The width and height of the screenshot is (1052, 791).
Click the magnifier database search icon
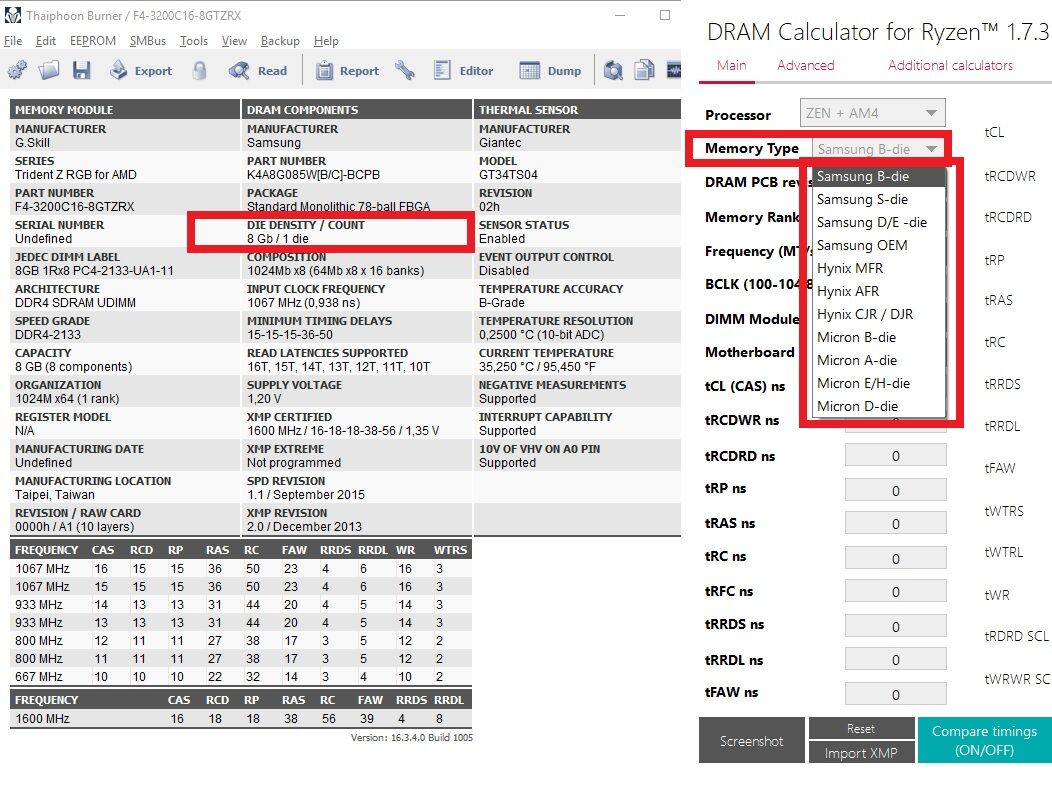click(613, 70)
